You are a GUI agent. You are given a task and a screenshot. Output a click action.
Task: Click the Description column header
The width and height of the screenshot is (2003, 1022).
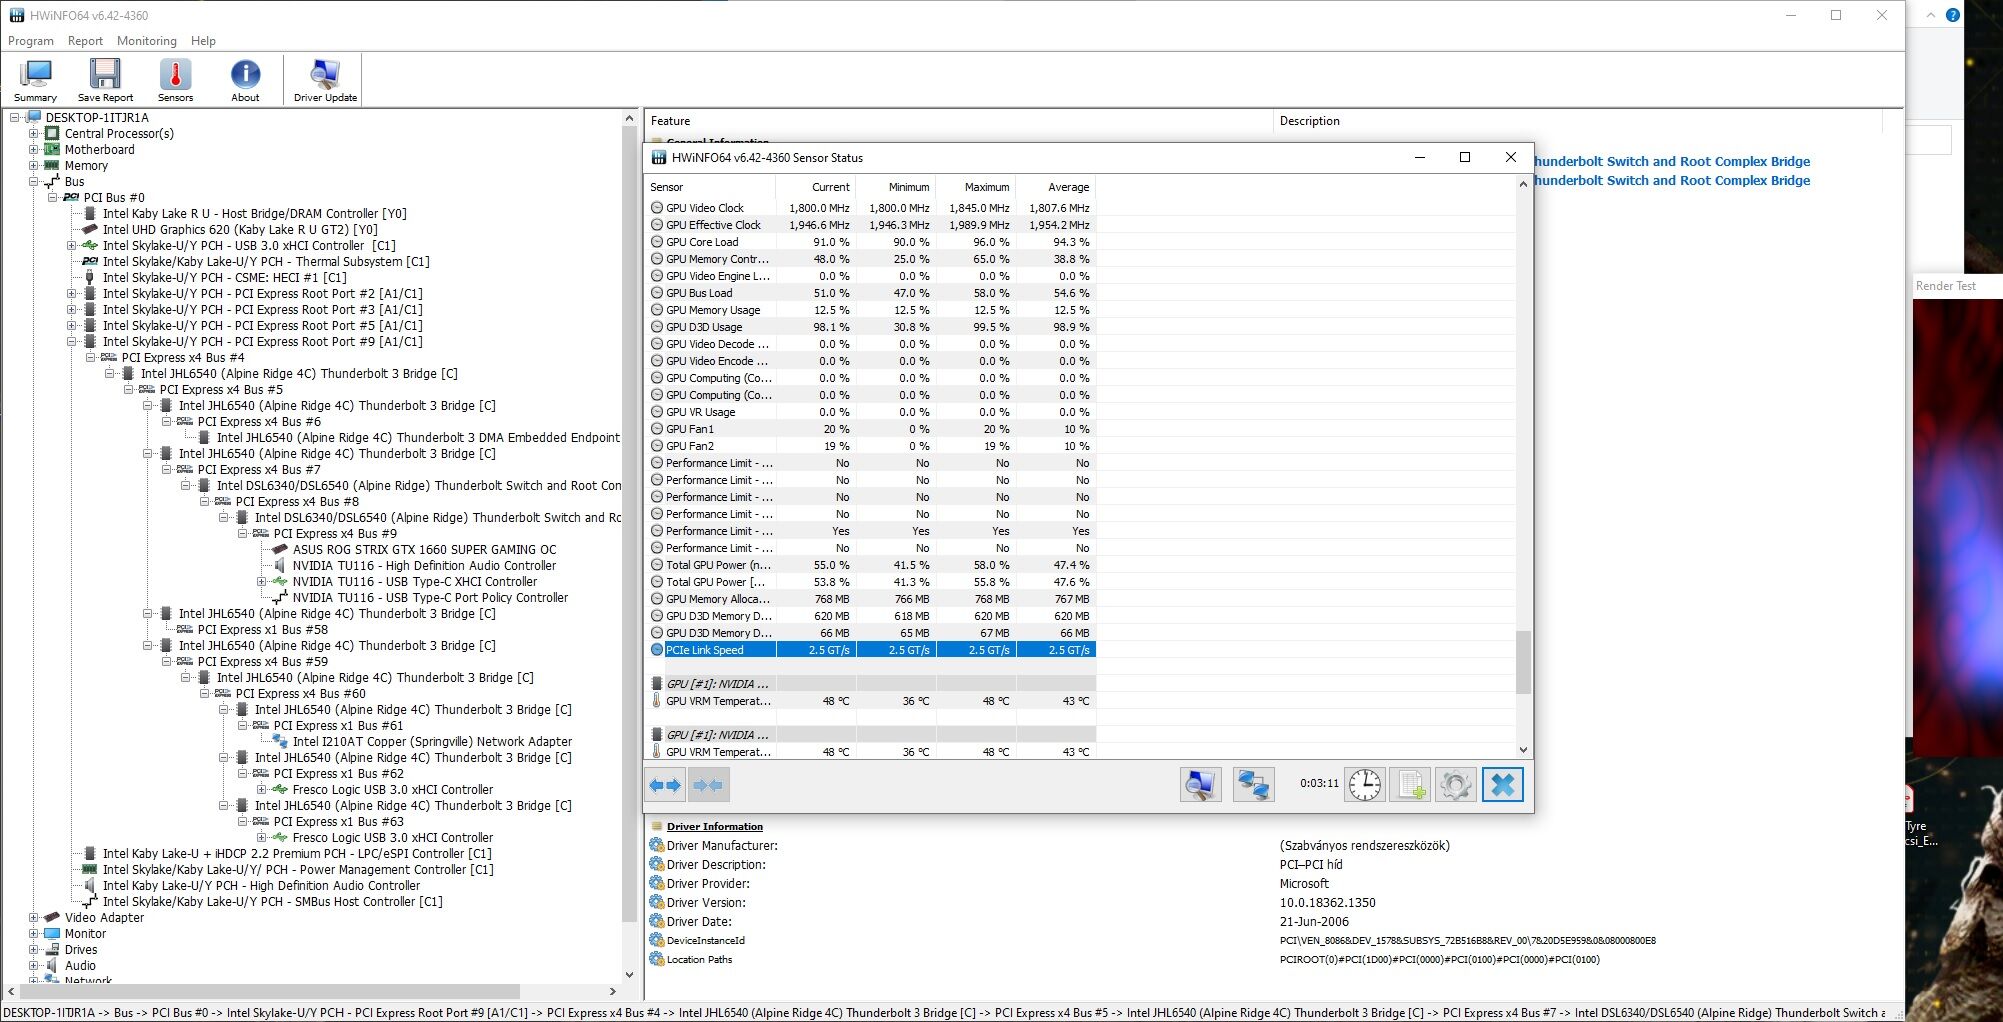(1578, 121)
